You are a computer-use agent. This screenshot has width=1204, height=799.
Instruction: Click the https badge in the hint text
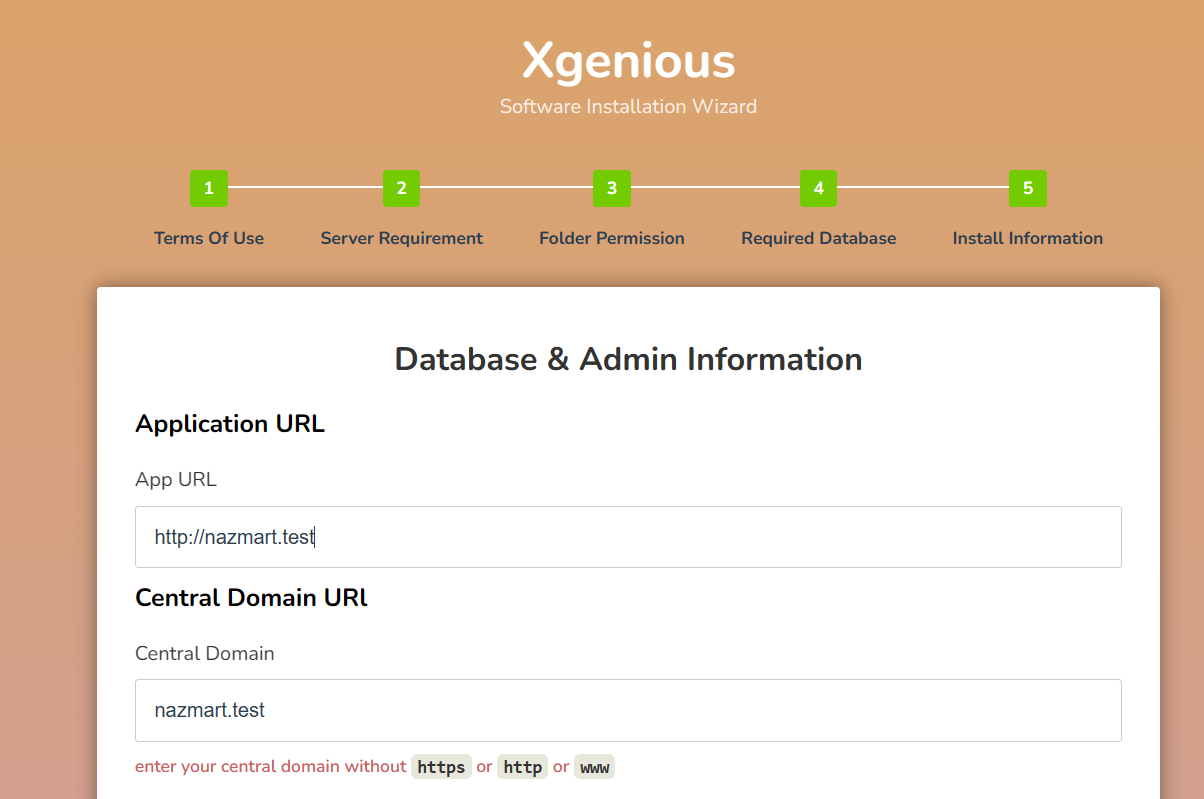click(441, 766)
